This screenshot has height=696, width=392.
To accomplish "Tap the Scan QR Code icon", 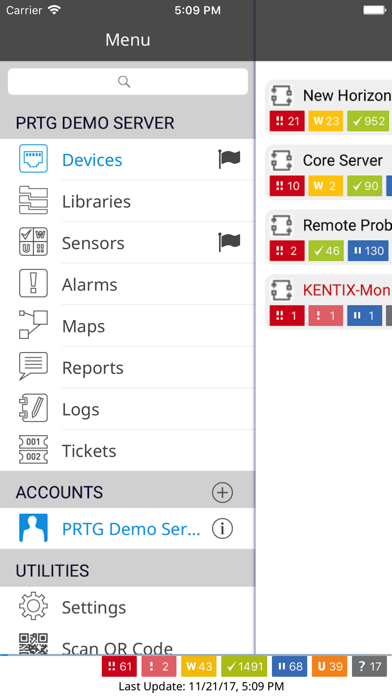I will [x=33, y=644].
